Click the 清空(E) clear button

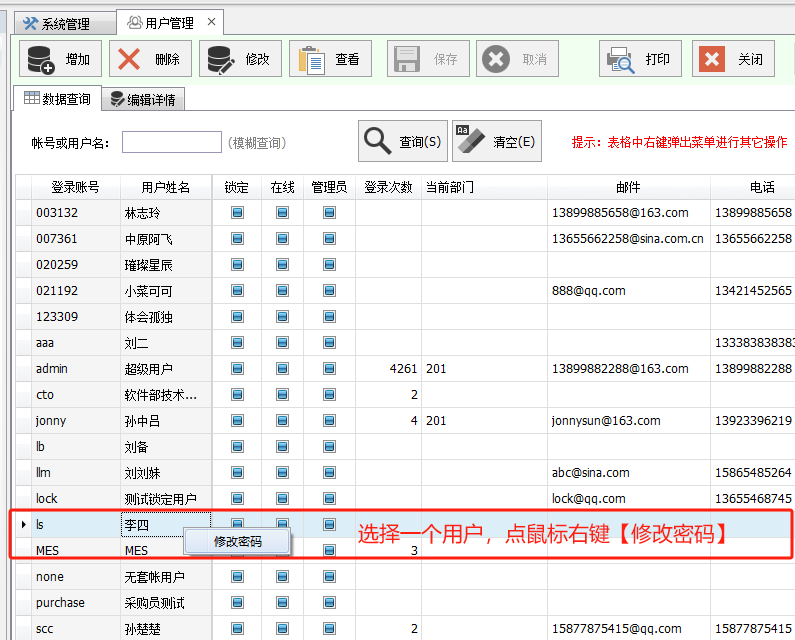(x=497, y=141)
